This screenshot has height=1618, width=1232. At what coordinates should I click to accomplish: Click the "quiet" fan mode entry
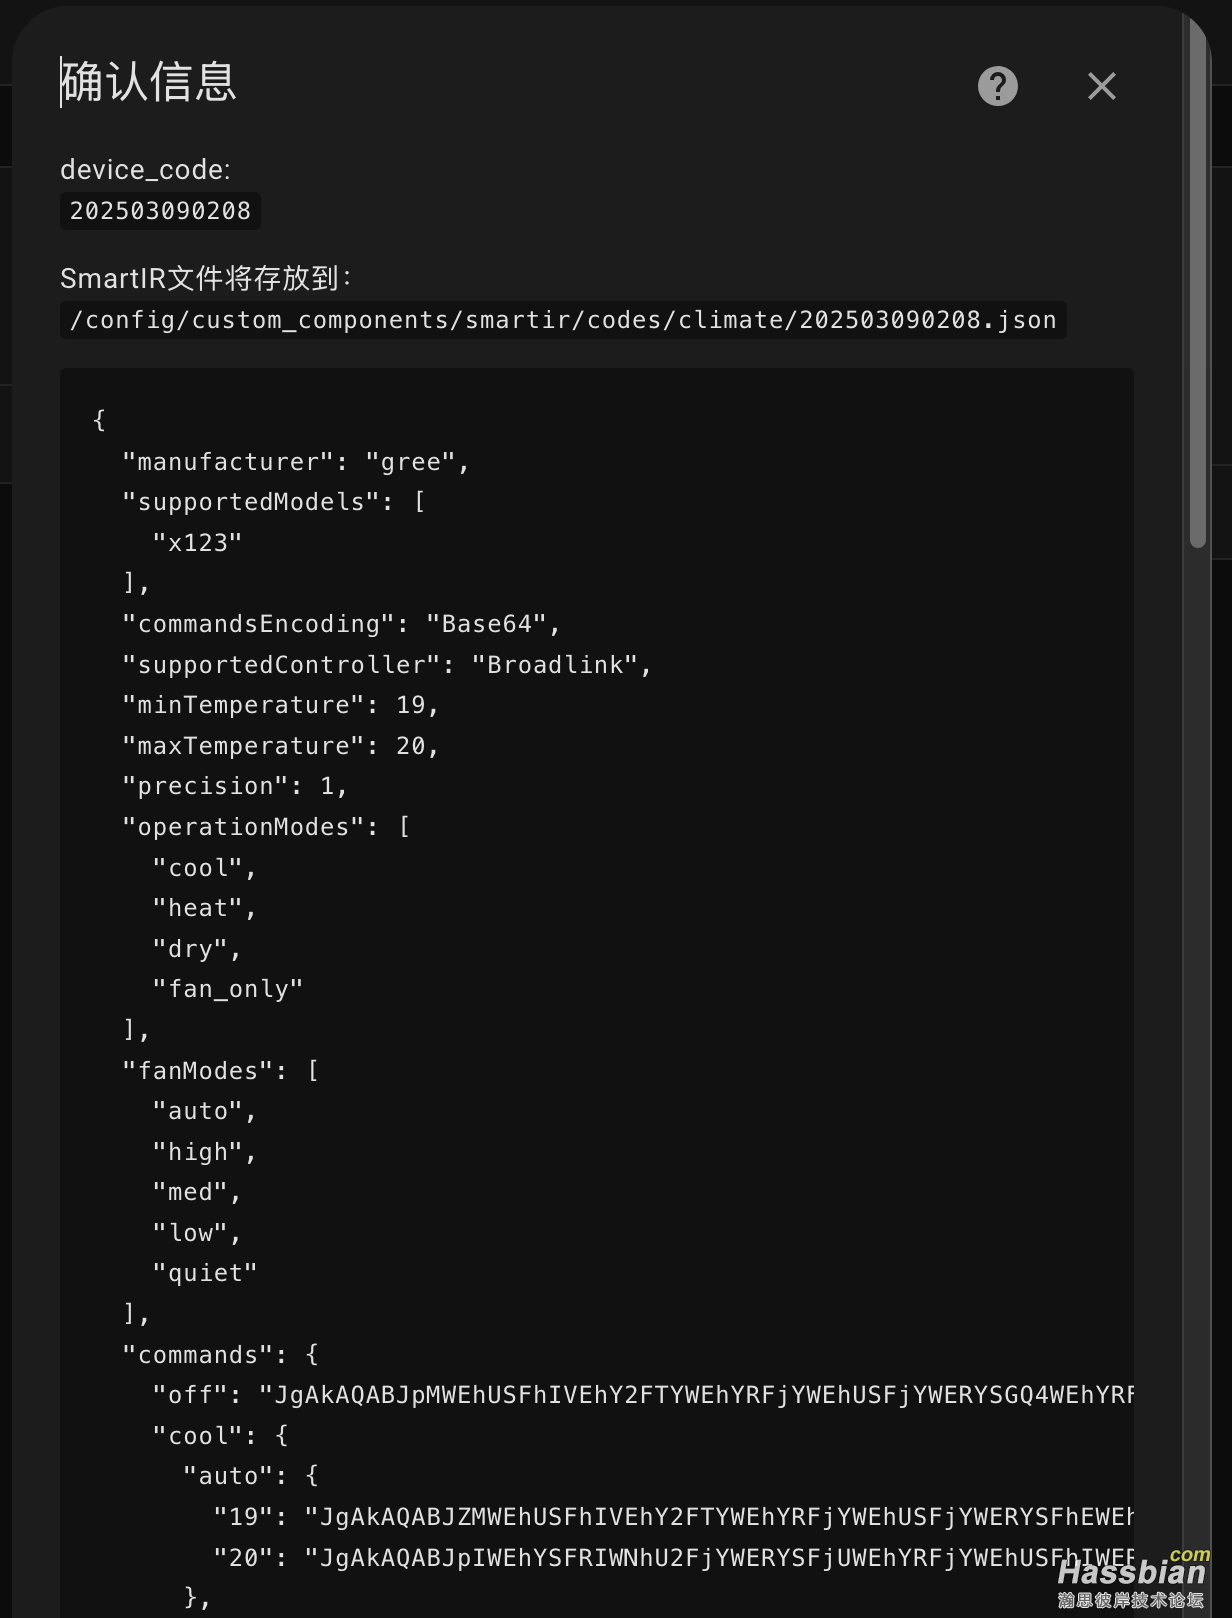[x=205, y=1273]
